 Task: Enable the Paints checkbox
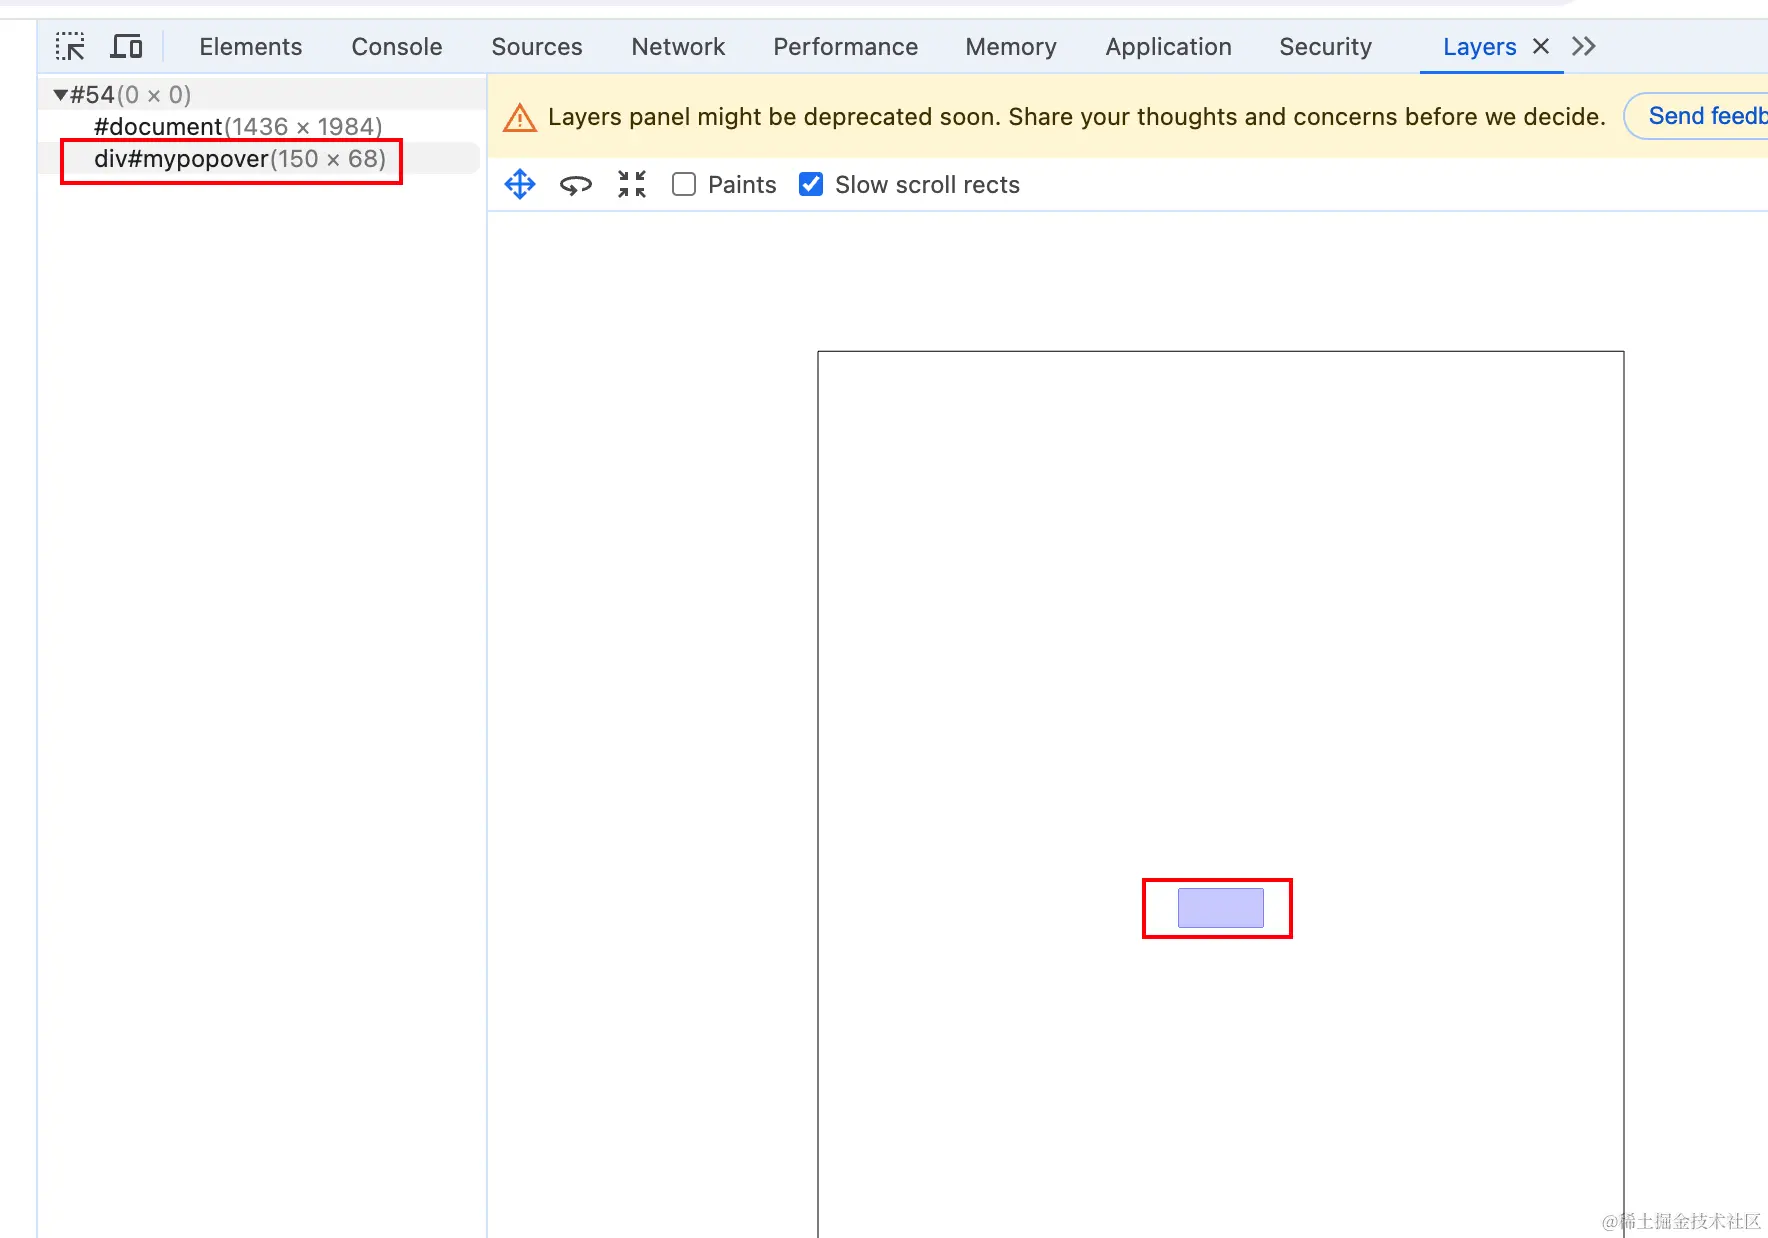684,184
